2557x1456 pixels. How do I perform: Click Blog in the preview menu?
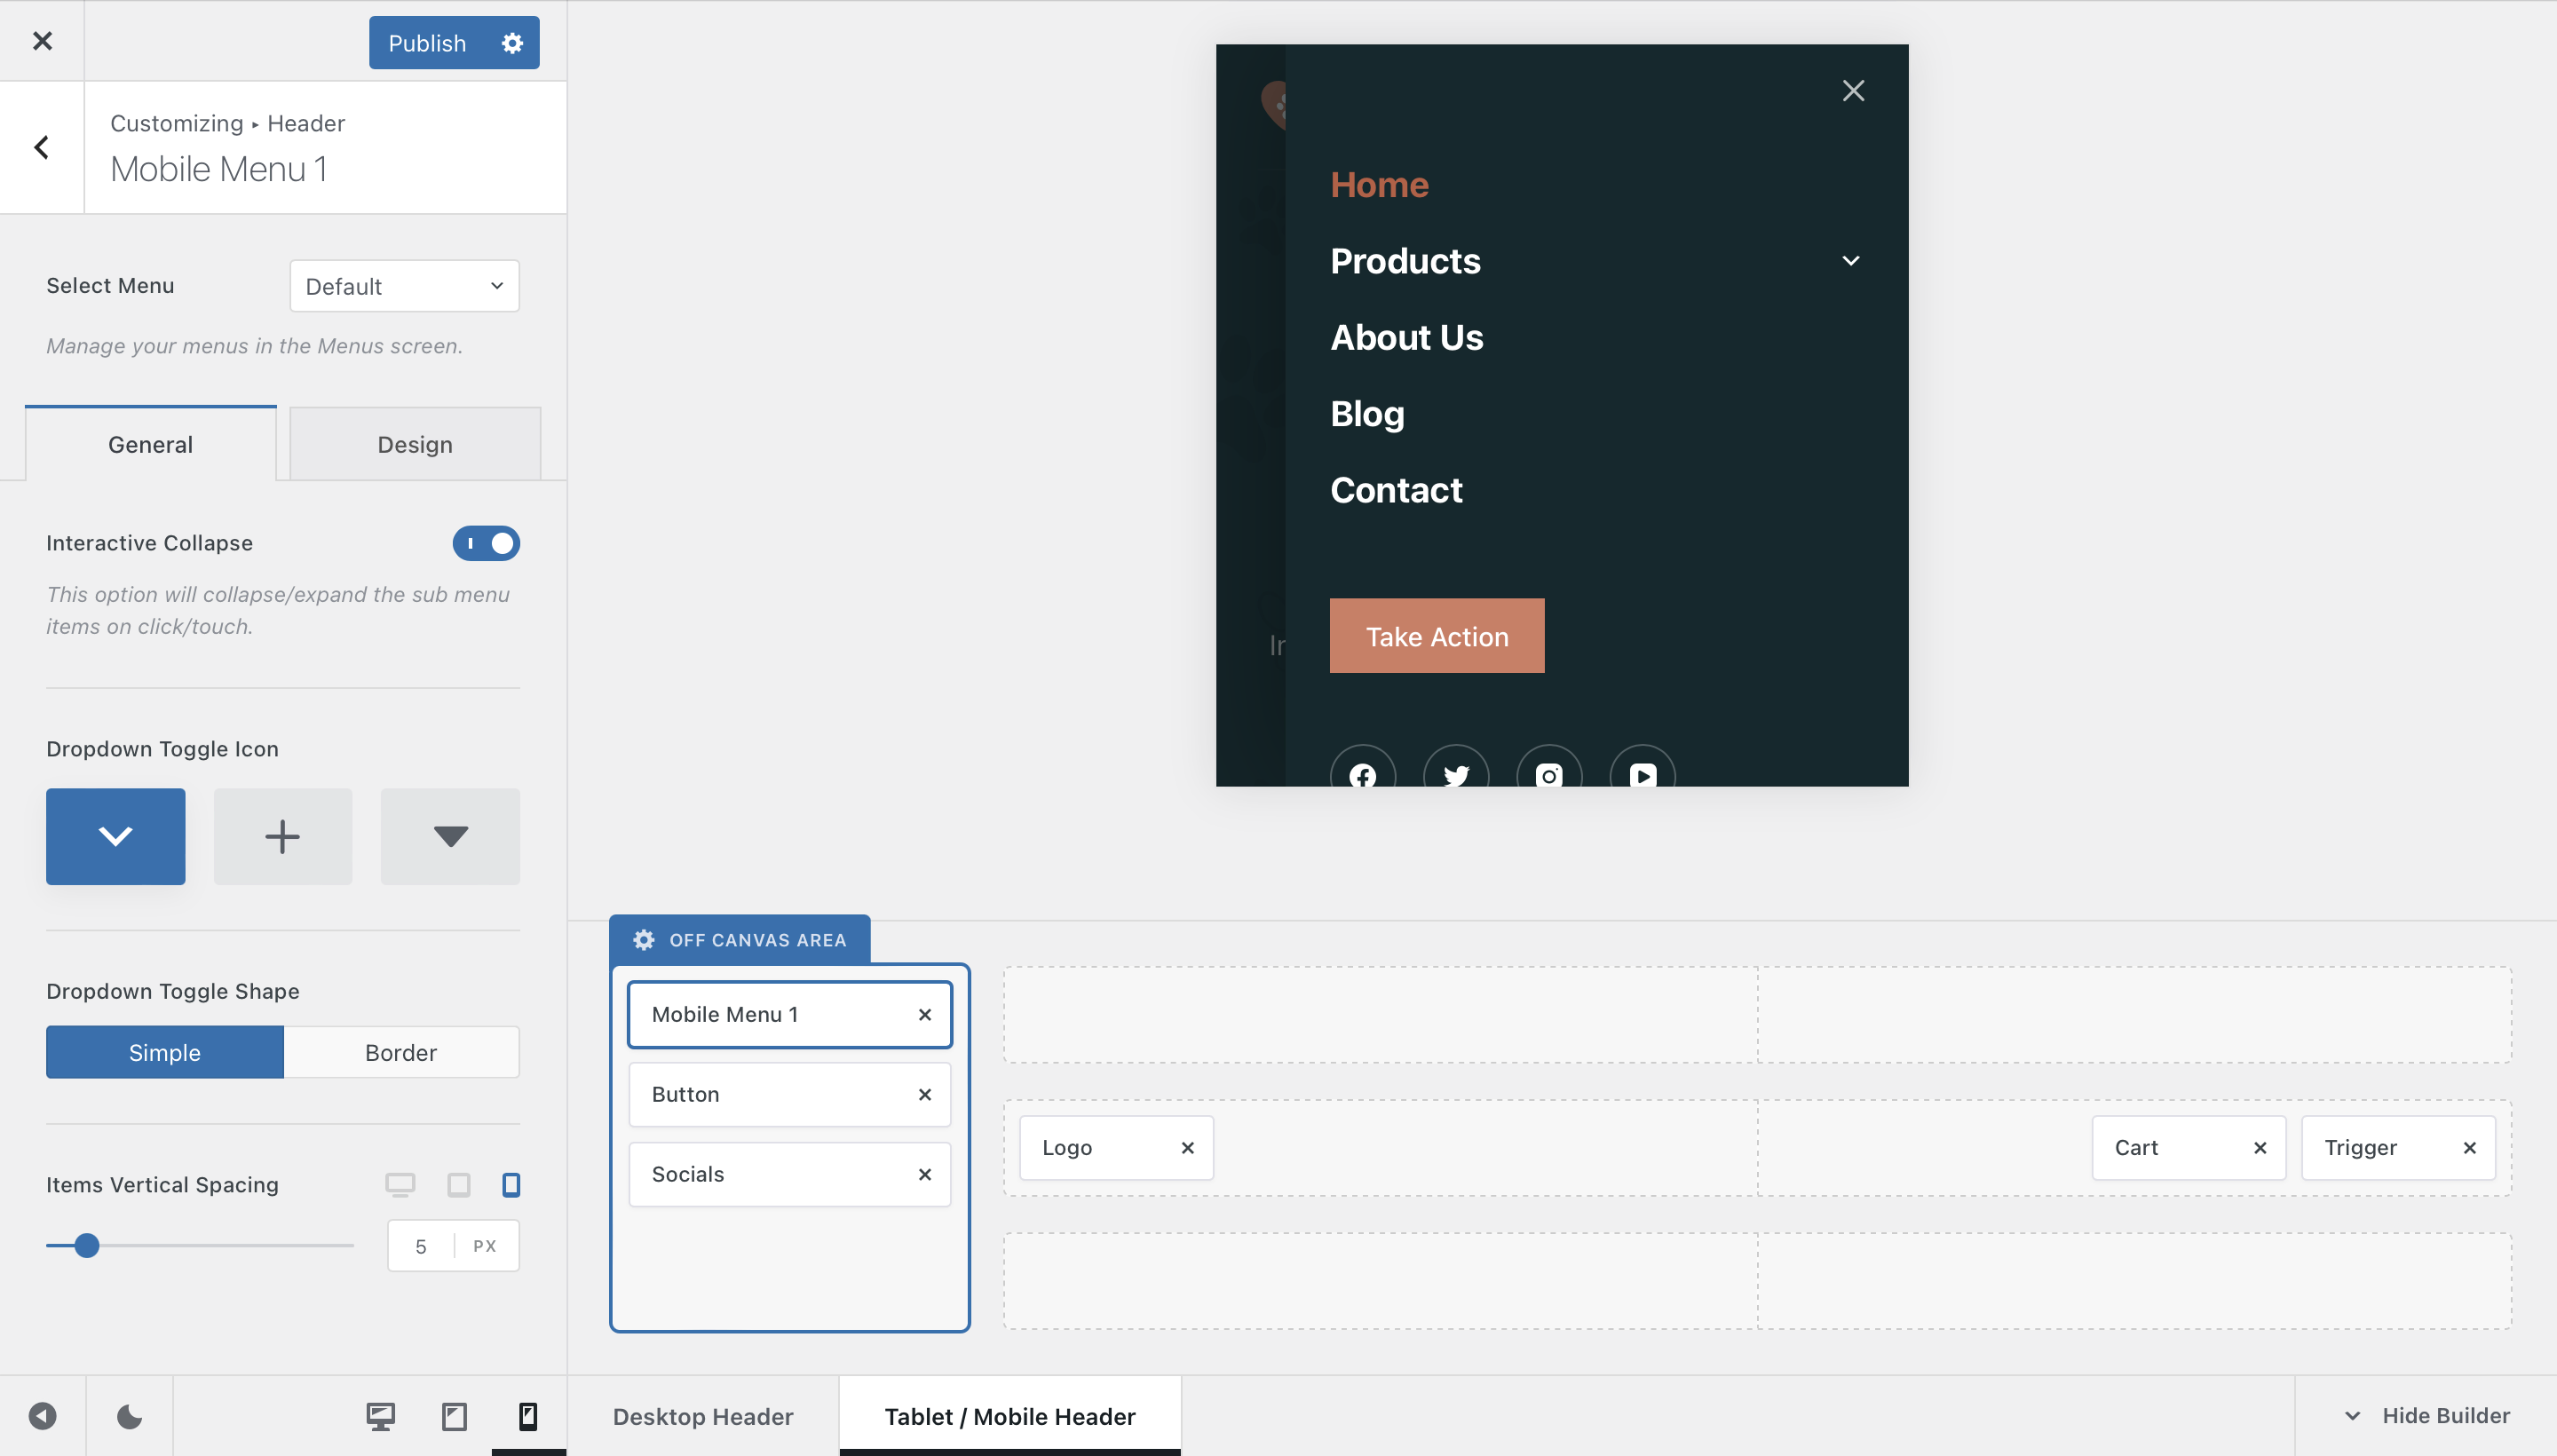coord(1367,414)
